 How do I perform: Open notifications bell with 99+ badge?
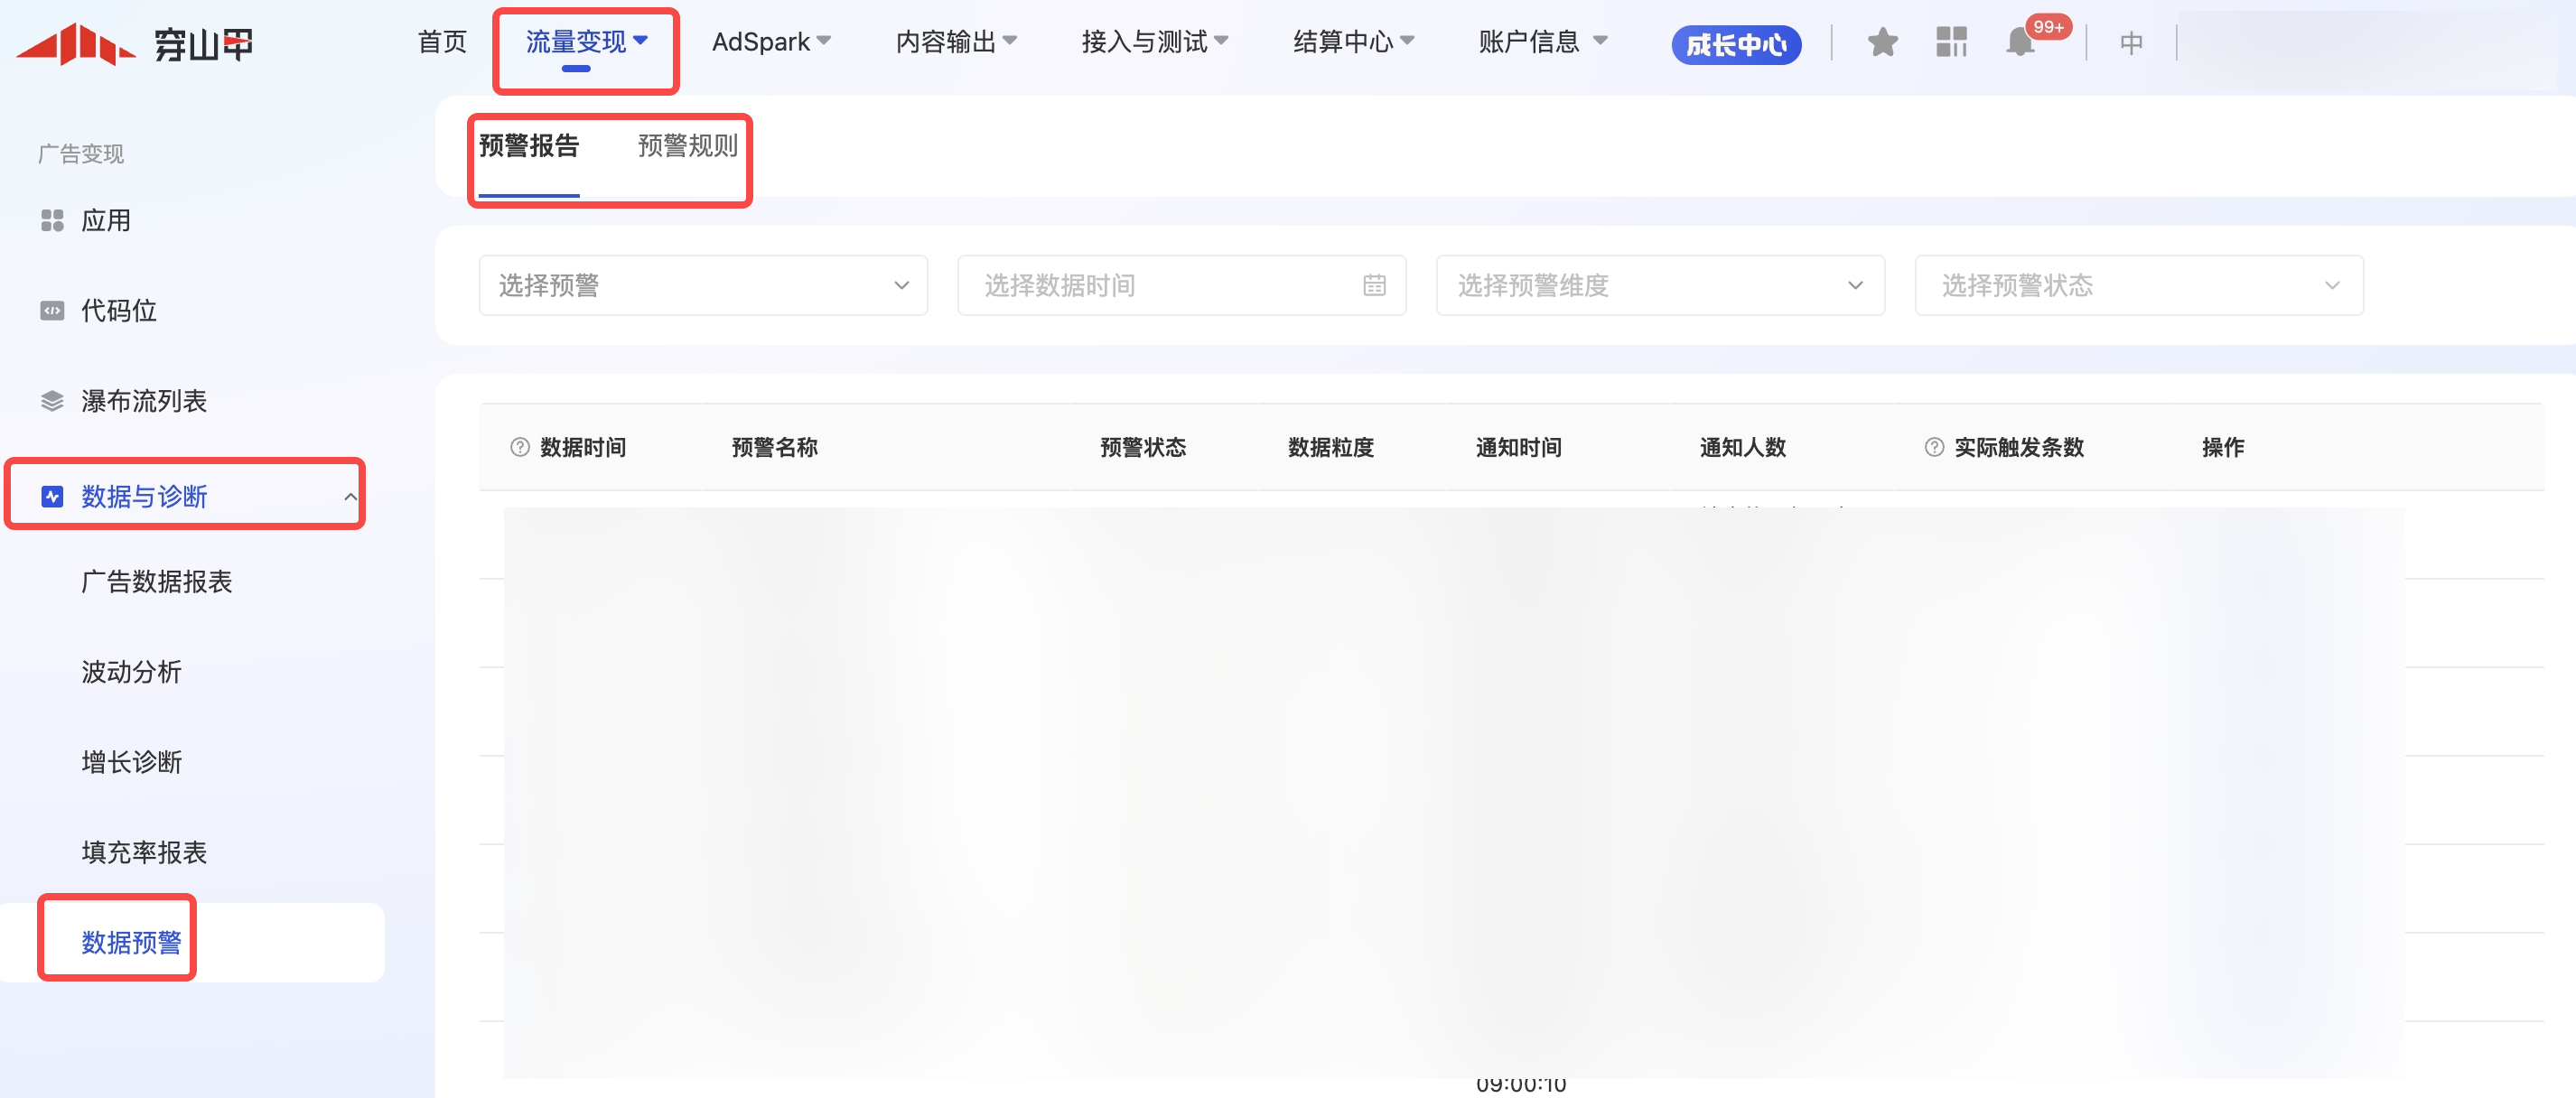tap(2020, 43)
